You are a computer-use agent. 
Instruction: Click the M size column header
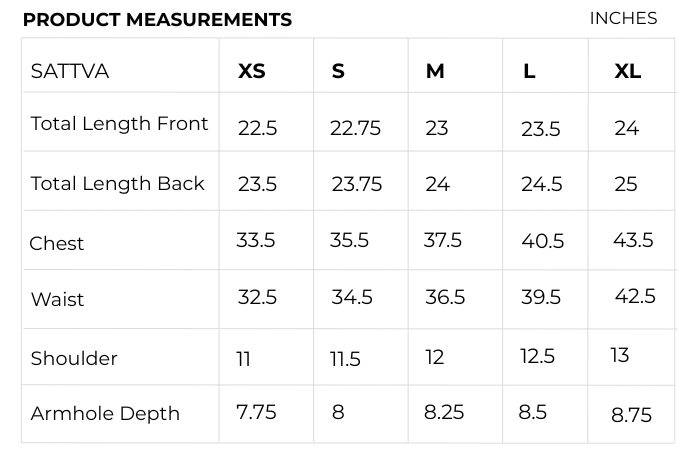(435, 71)
